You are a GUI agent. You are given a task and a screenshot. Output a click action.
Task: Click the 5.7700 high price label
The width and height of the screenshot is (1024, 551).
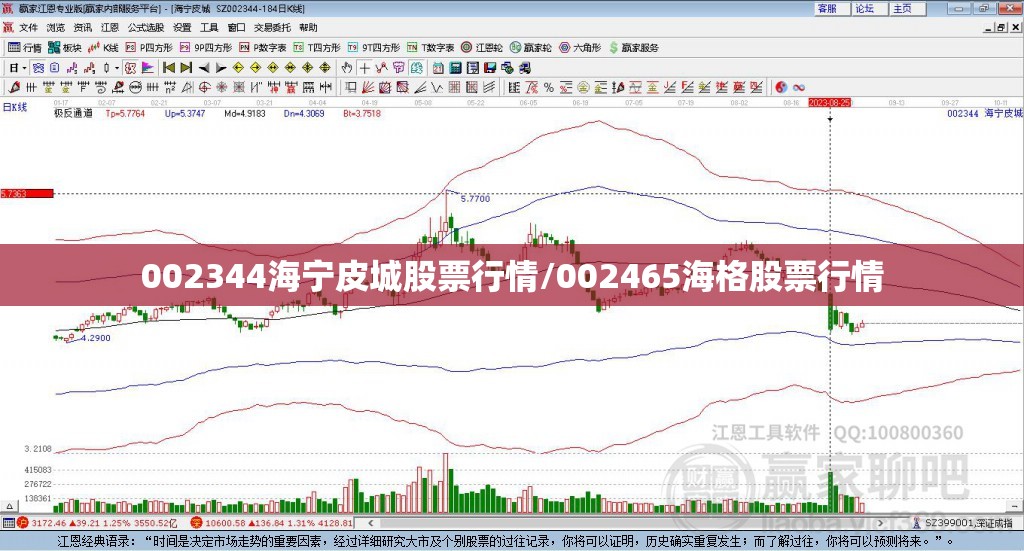click(x=475, y=198)
